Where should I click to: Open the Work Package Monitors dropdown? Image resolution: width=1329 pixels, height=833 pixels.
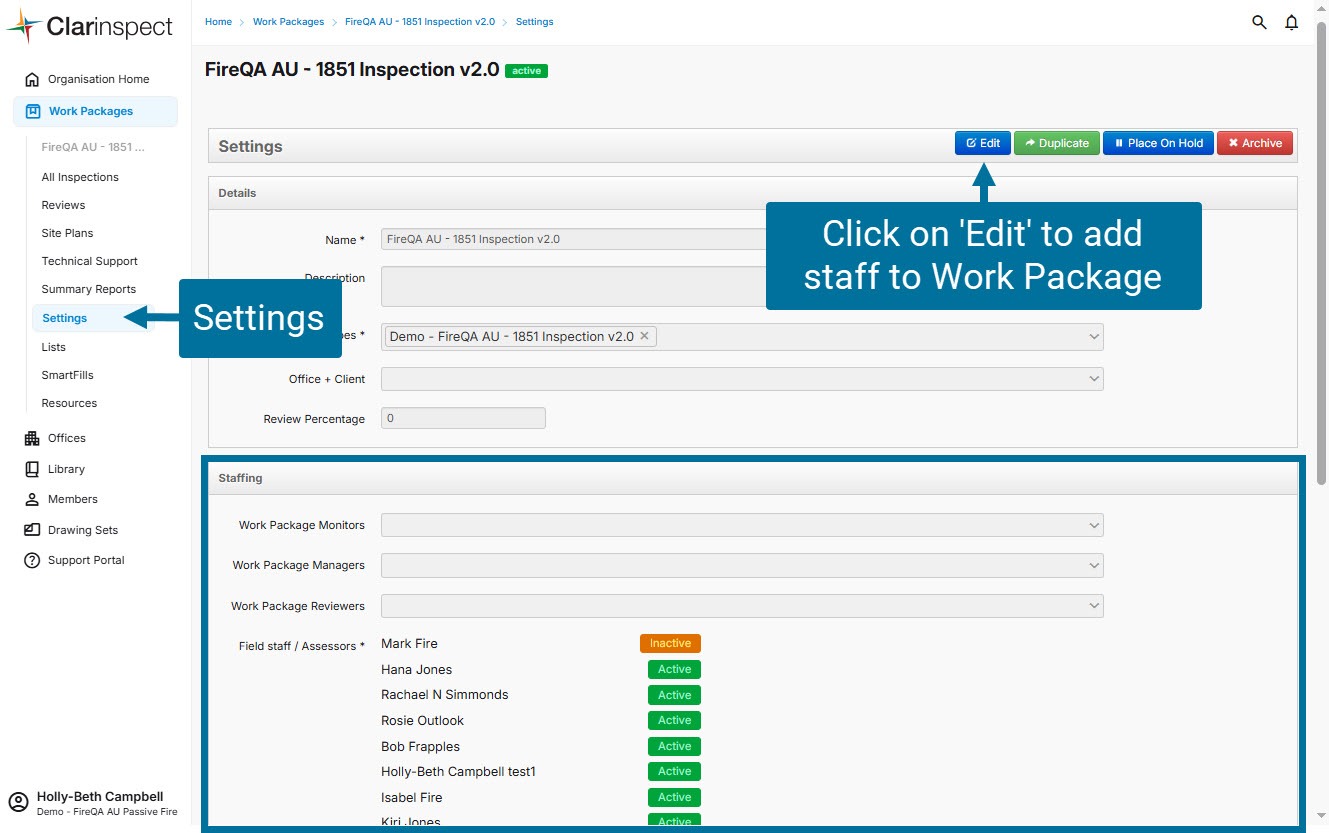click(1093, 525)
